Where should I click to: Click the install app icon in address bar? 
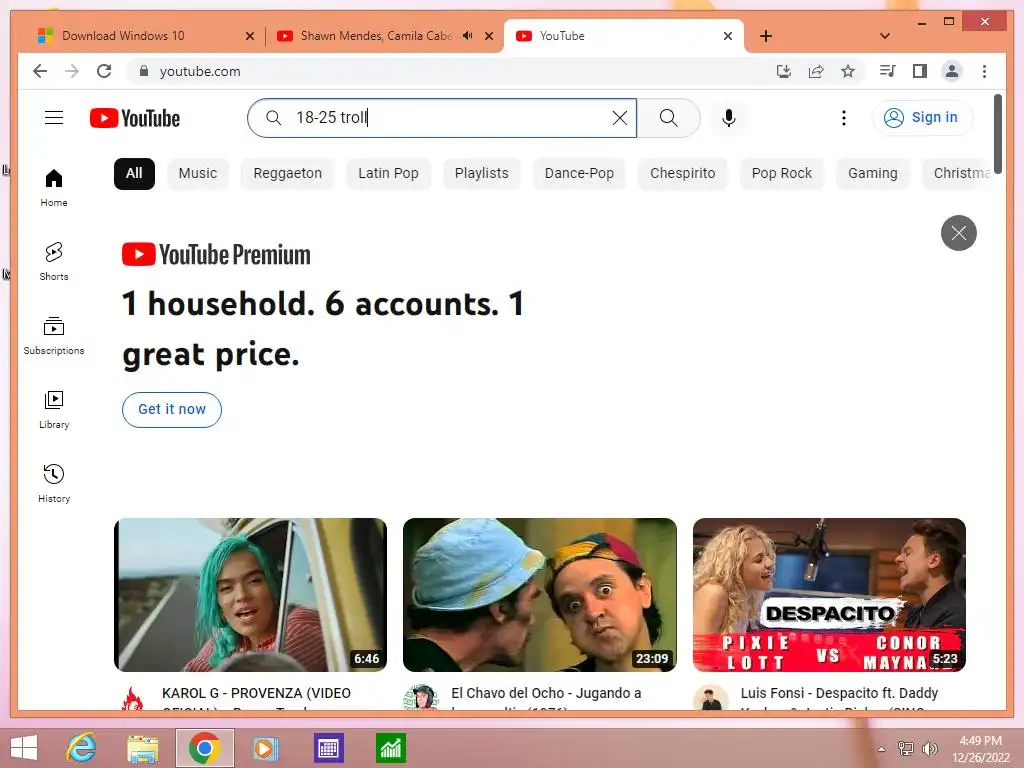(784, 71)
